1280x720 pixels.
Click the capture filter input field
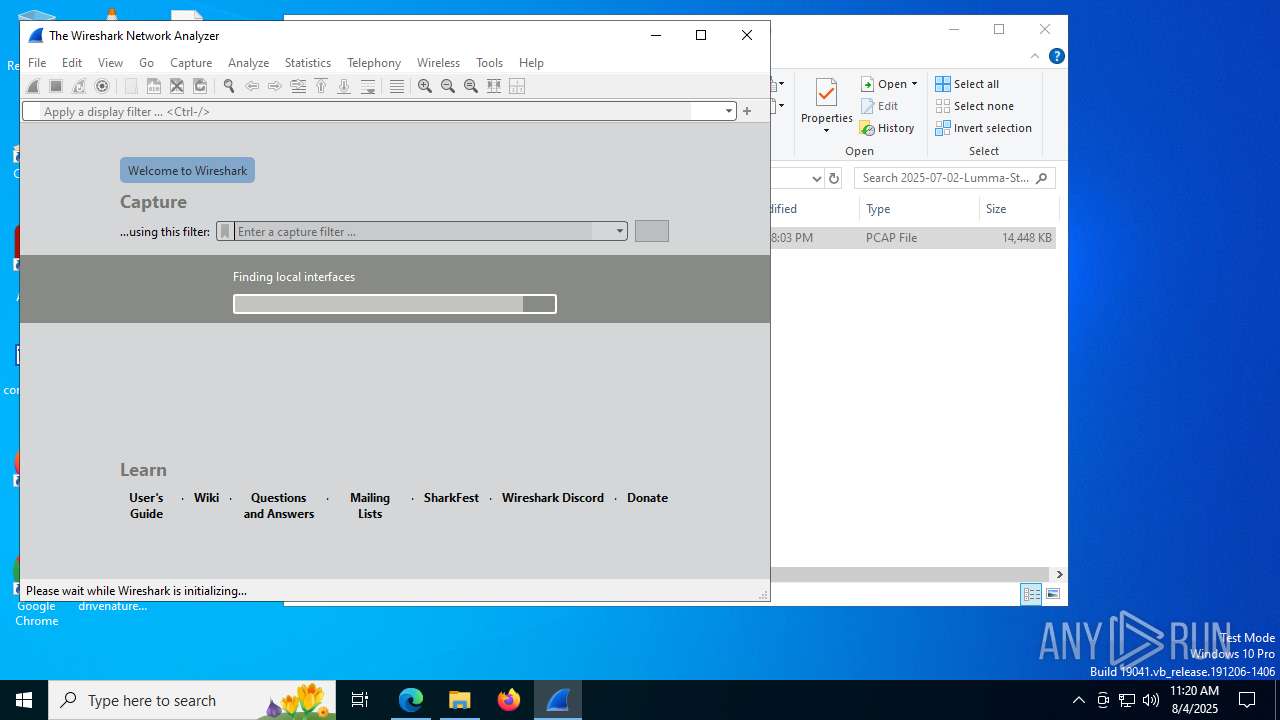click(x=424, y=231)
